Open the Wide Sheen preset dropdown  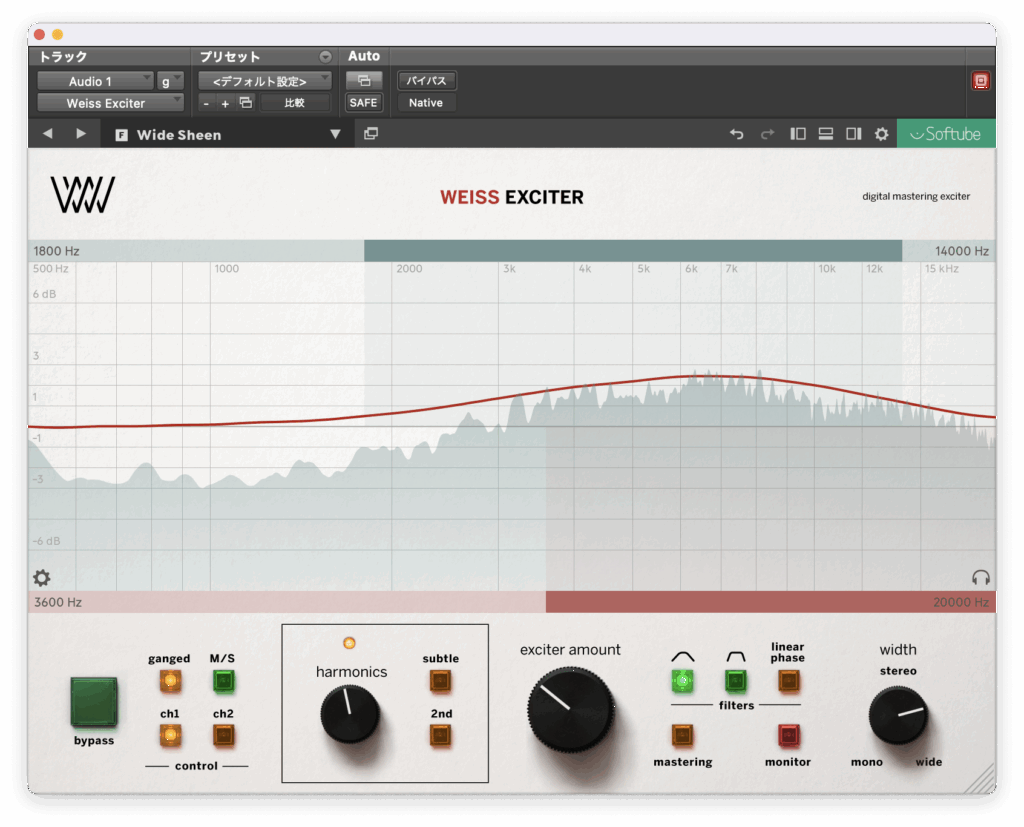click(335, 134)
